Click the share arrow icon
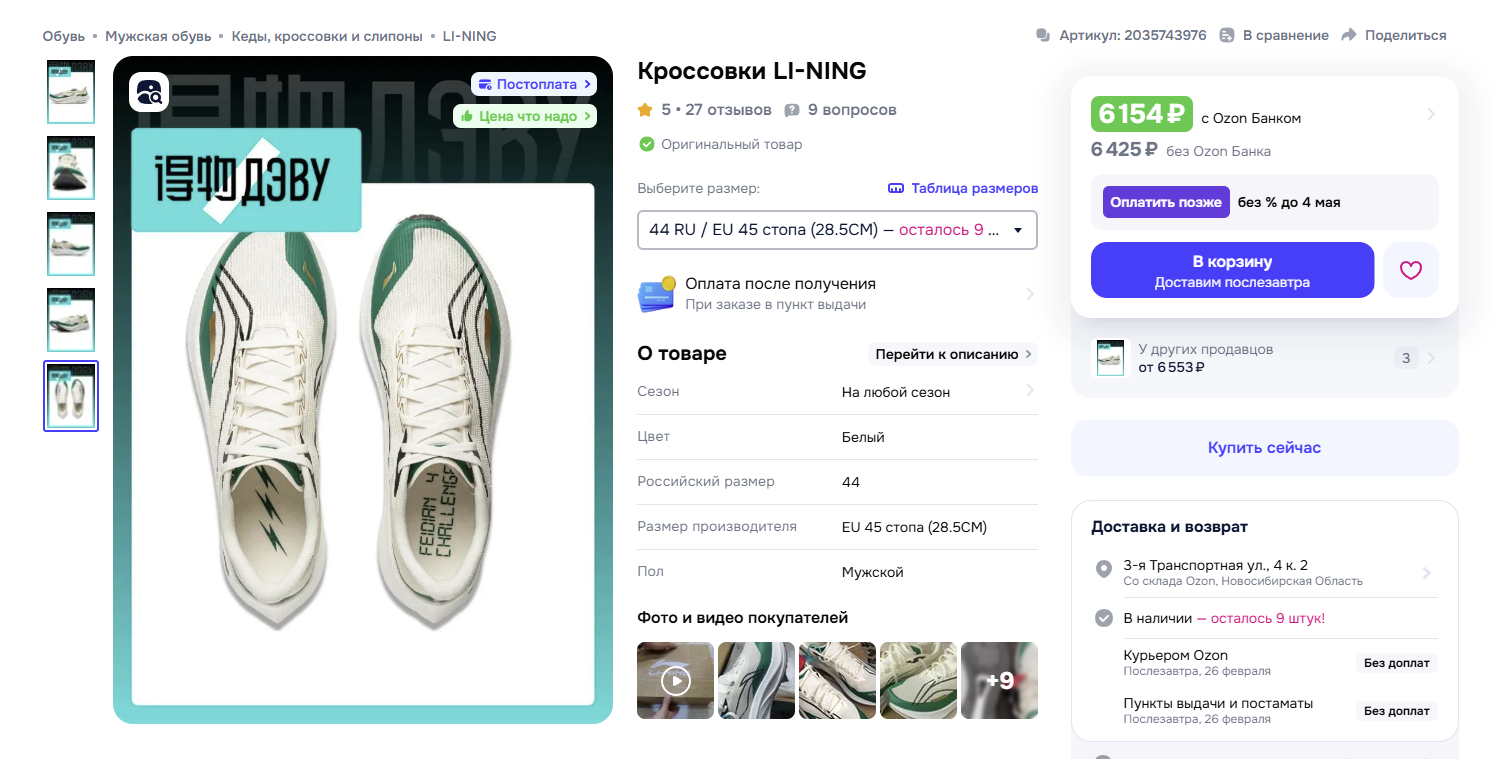 point(1349,35)
